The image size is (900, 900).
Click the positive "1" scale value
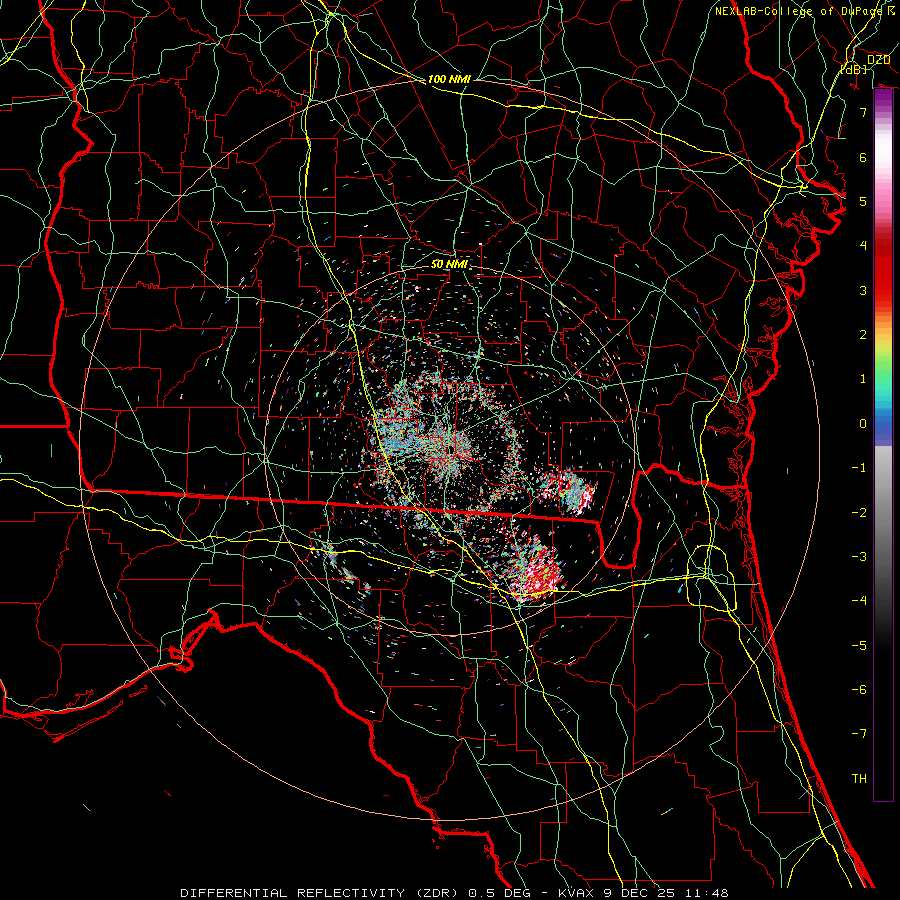pos(863,379)
